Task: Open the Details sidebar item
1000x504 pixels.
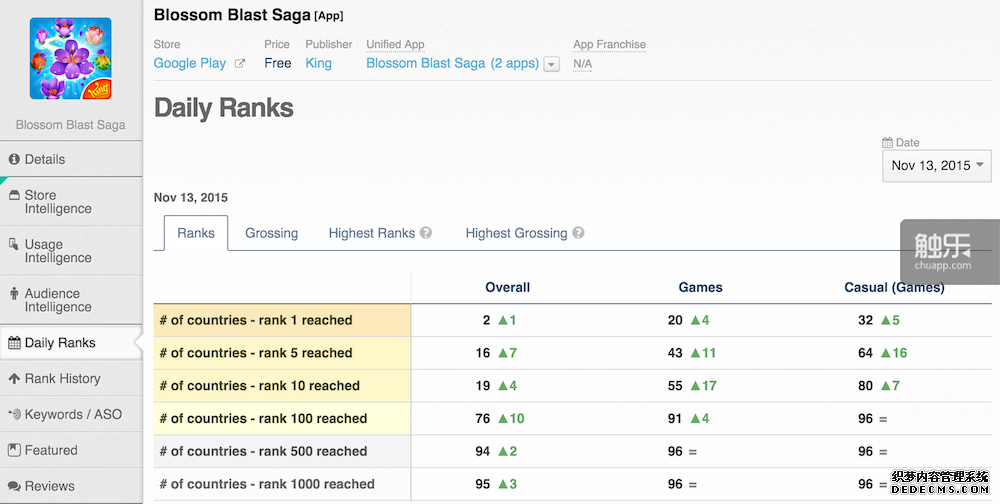Action: tap(71, 159)
